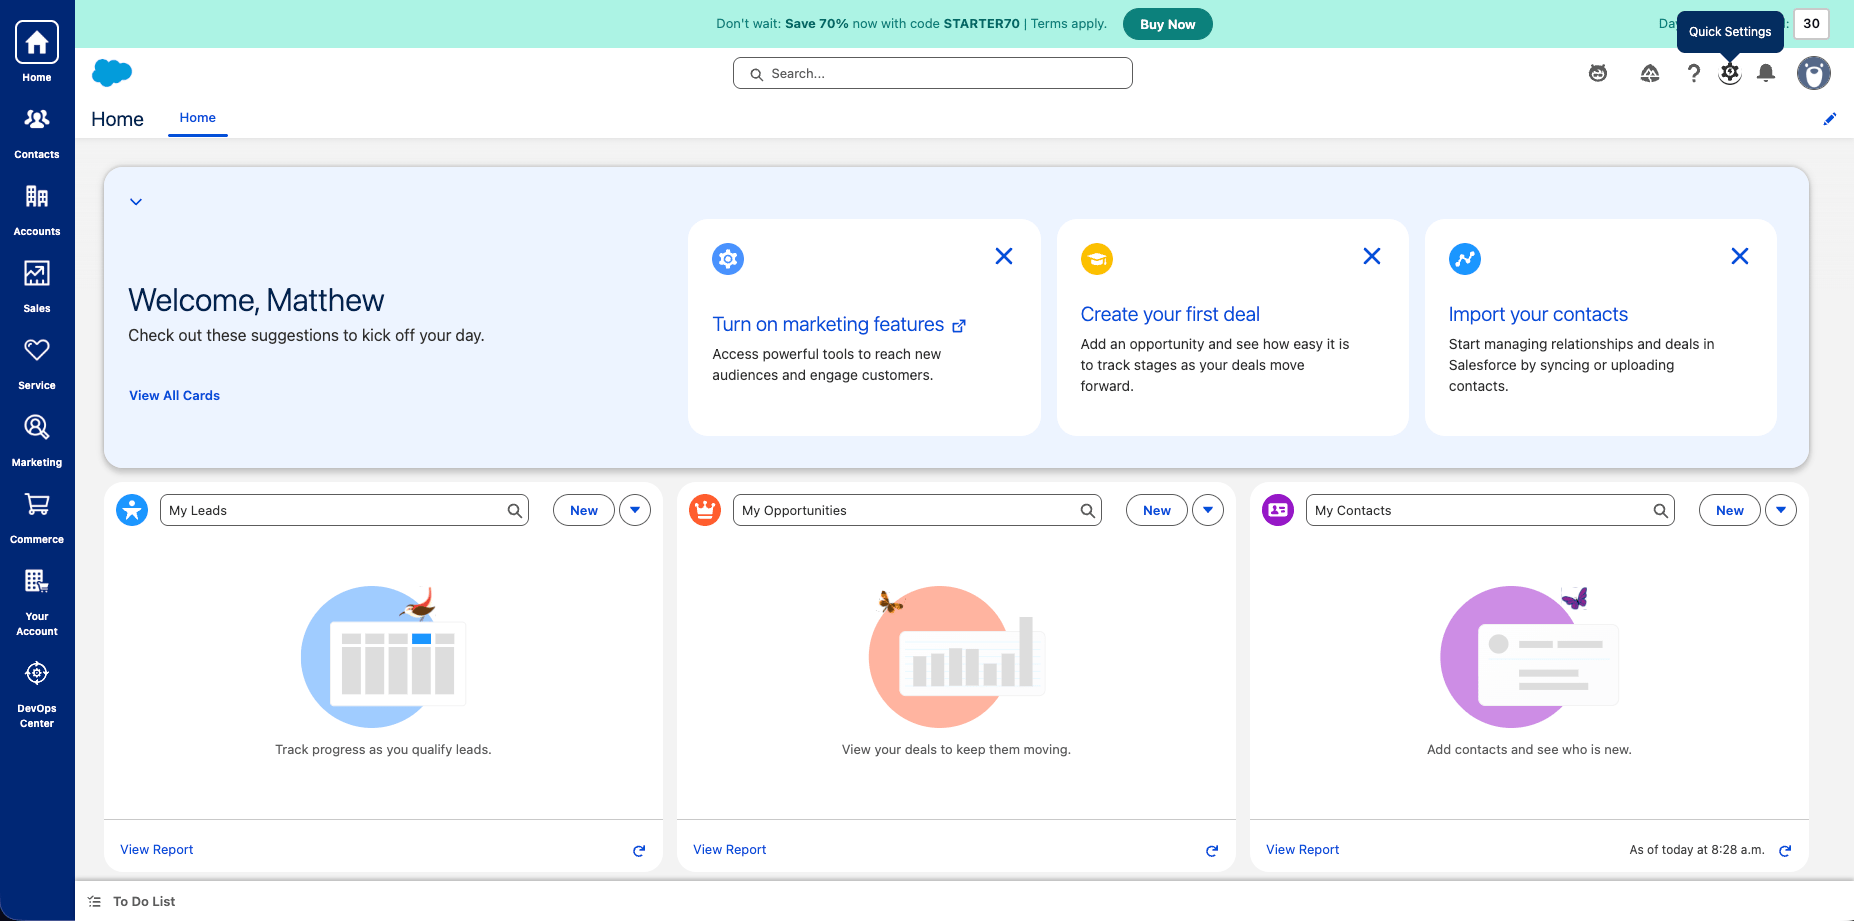This screenshot has width=1854, height=921.
Task: View Report for My Contacts
Action: [1303, 850]
